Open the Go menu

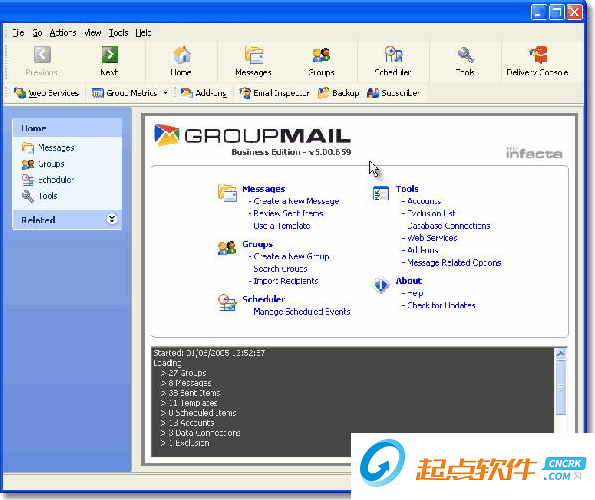[x=37, y=33]
